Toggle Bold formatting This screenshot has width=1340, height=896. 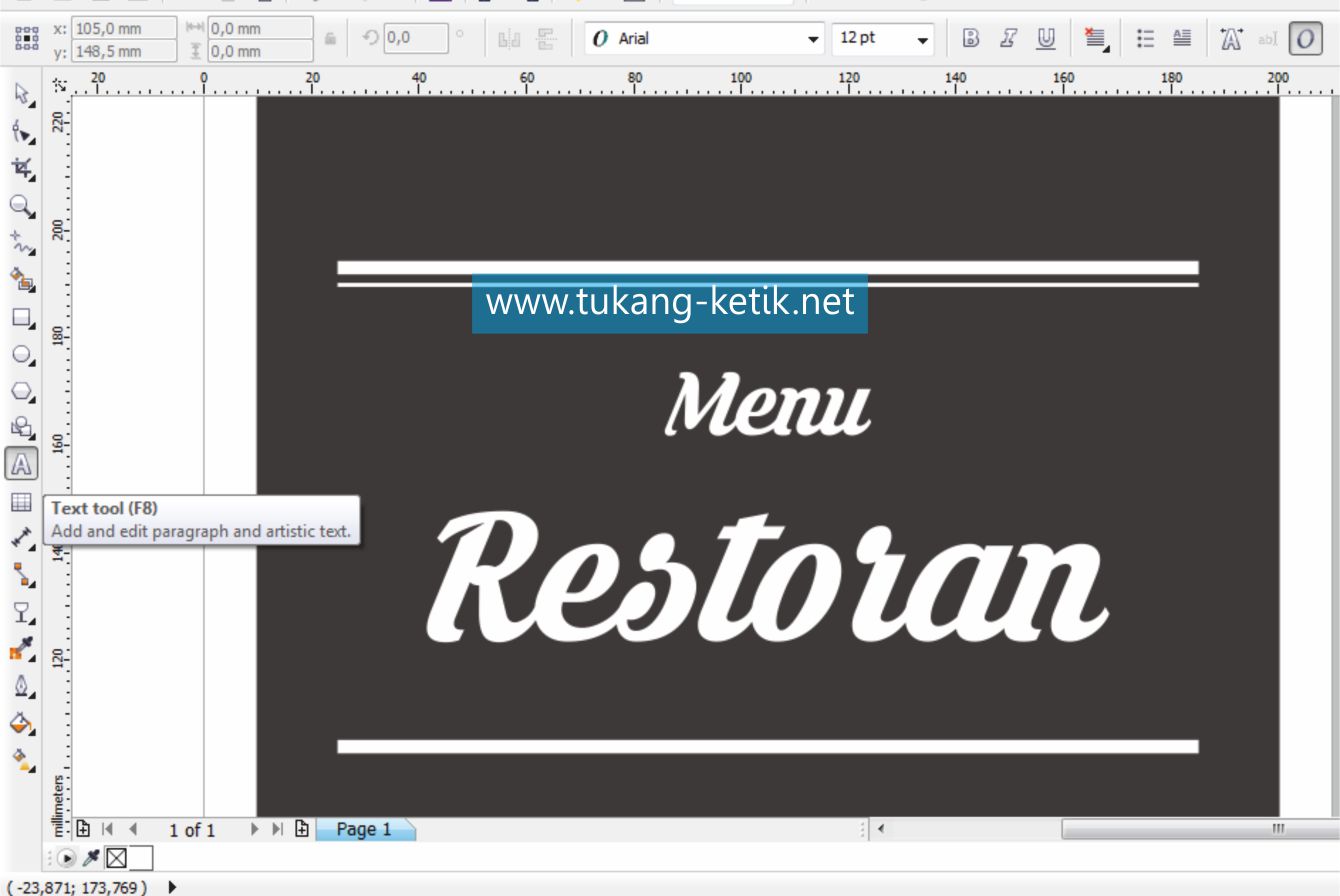pyautogui.click(x=970, y=39)
